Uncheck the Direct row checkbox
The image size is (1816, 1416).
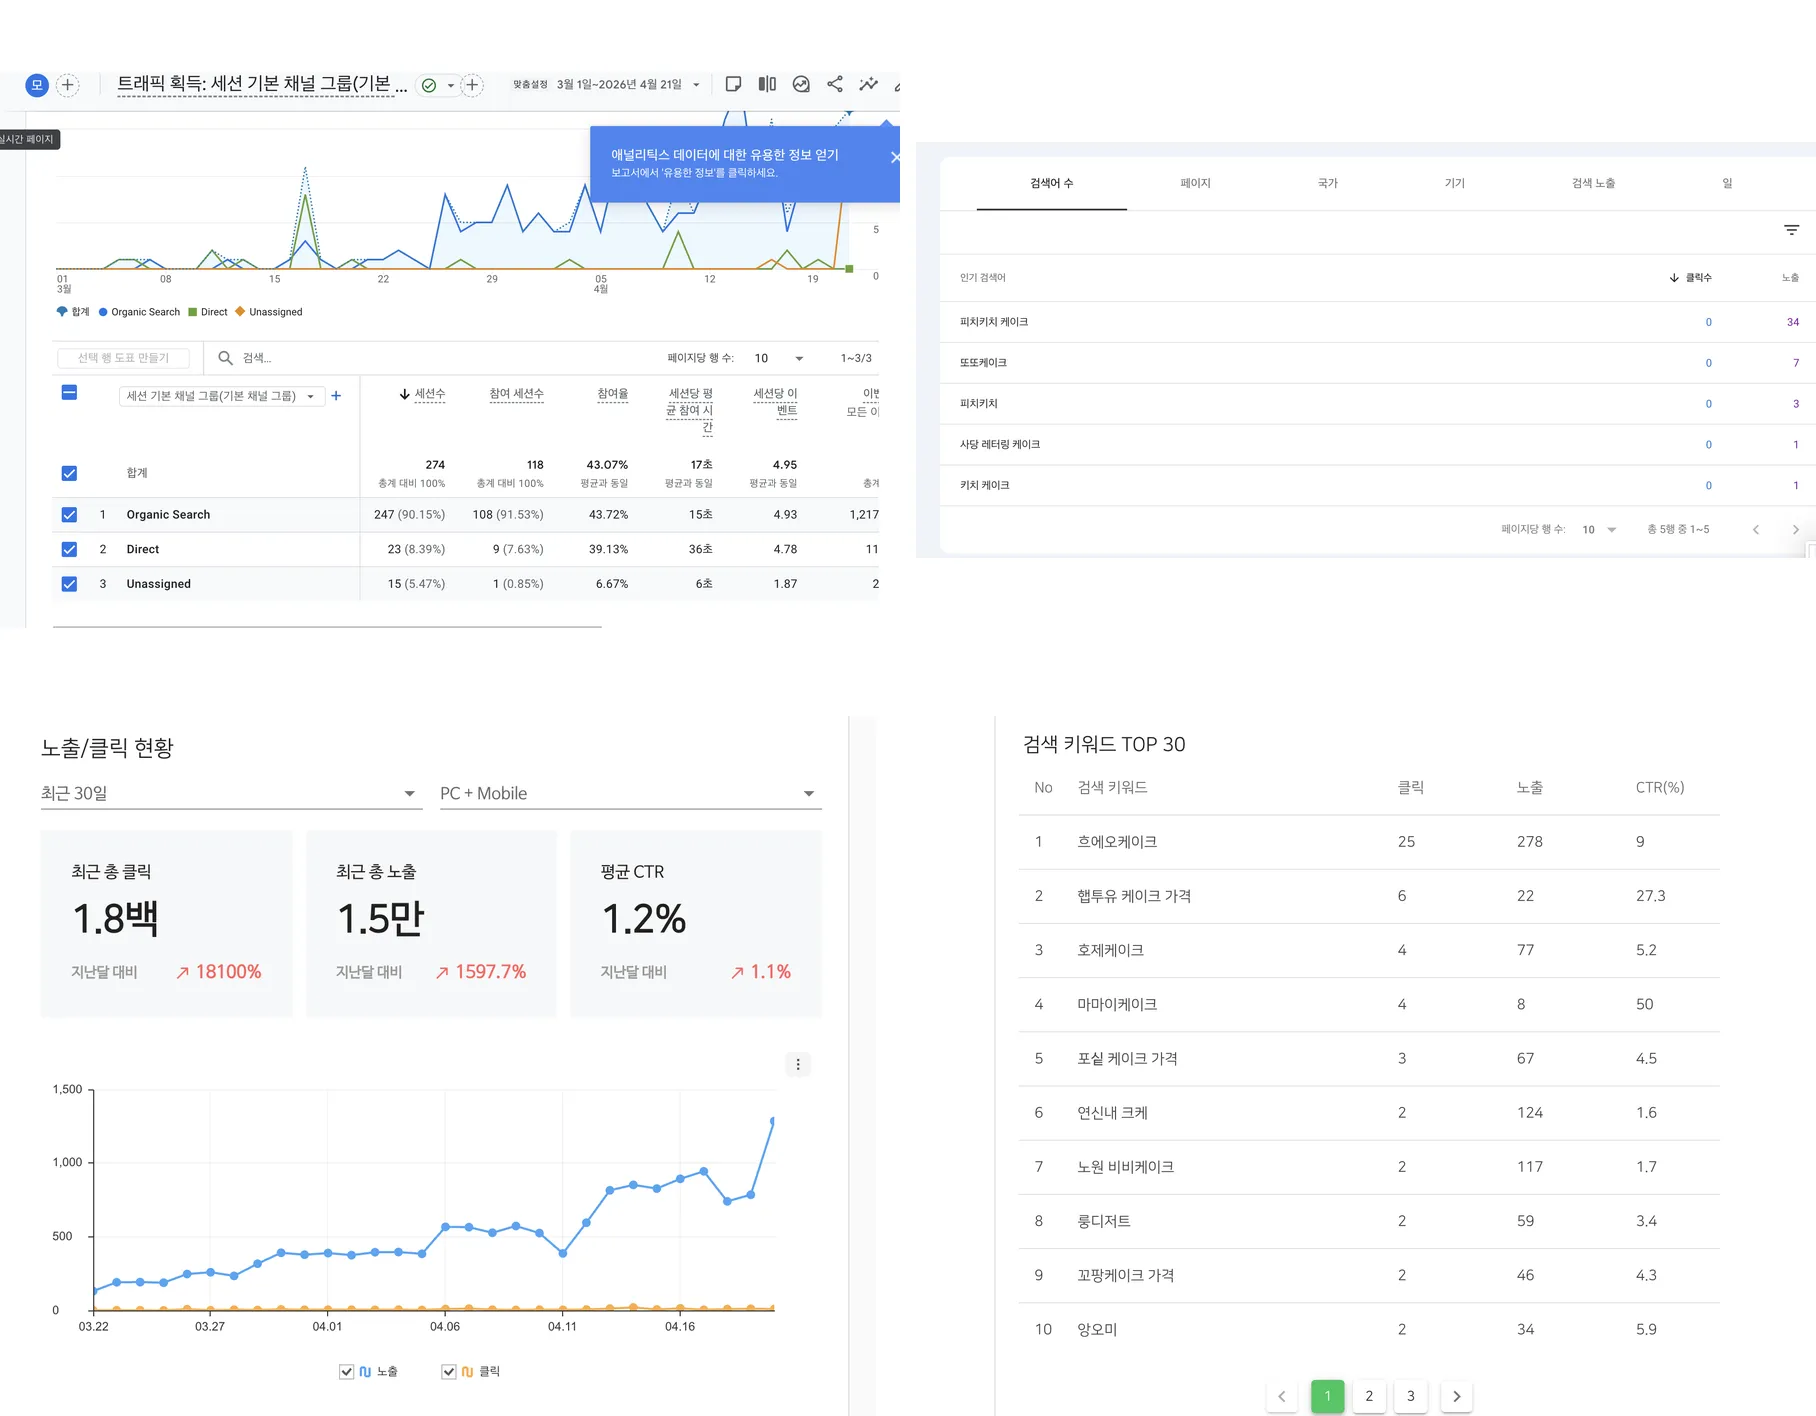tap(69, 549)
